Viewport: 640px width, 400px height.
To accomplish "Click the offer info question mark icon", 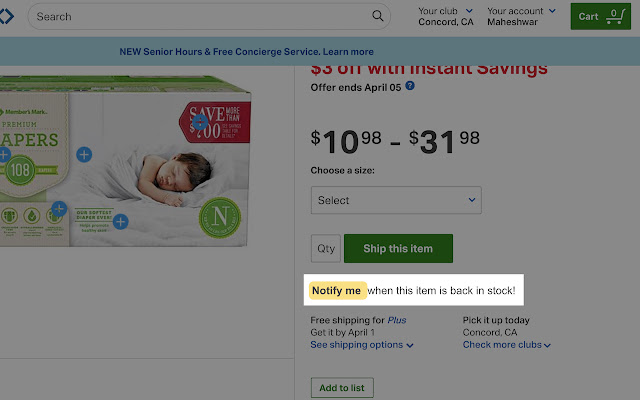I will [410, 86].
